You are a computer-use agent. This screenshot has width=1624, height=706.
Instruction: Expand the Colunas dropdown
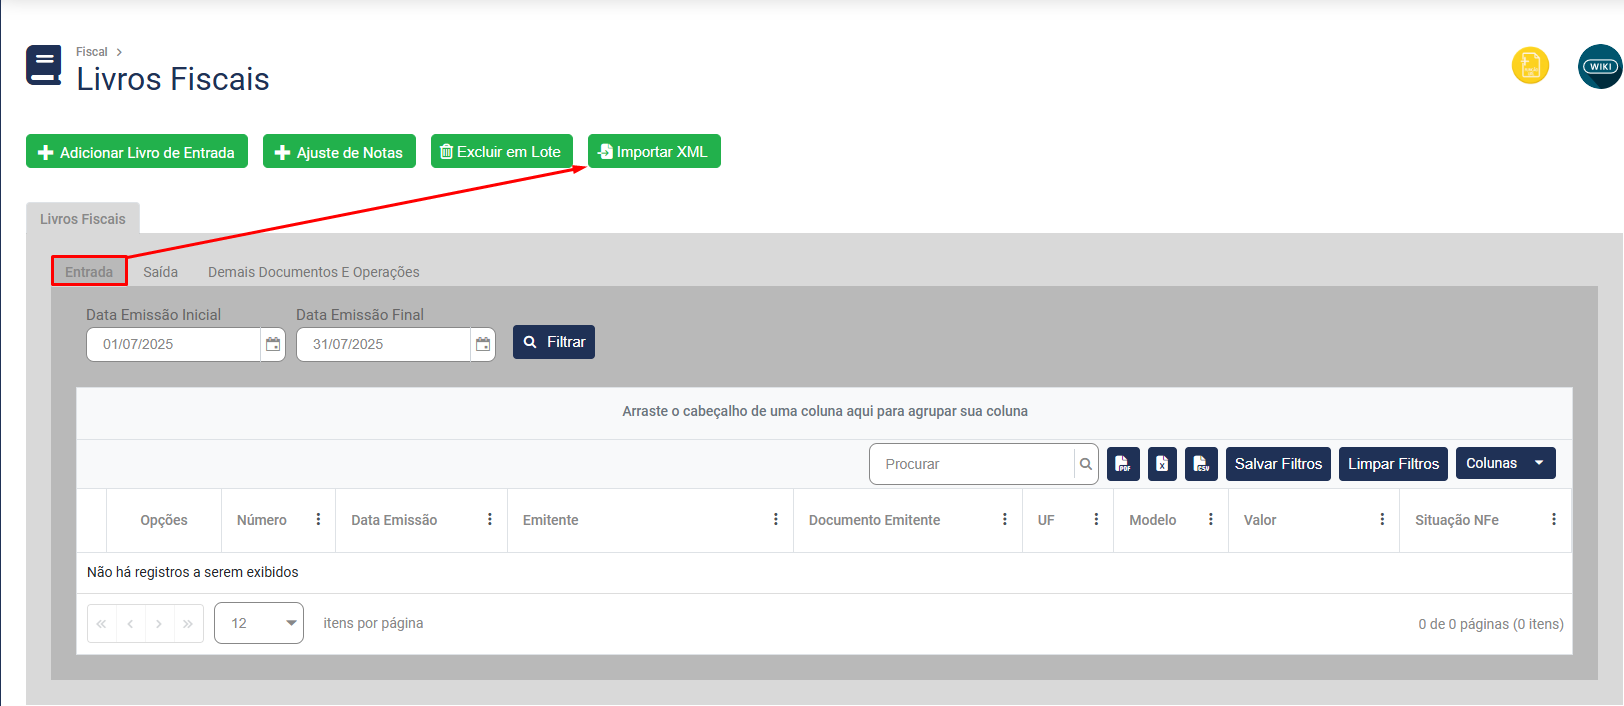(x=1506, y=463)
